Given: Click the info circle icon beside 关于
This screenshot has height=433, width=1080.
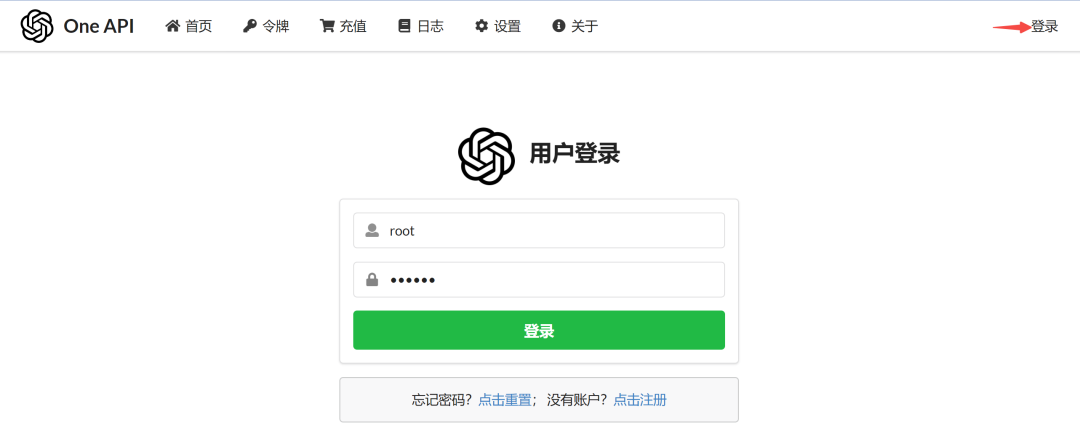Looking at the screenshot, I should coord(559,26).
